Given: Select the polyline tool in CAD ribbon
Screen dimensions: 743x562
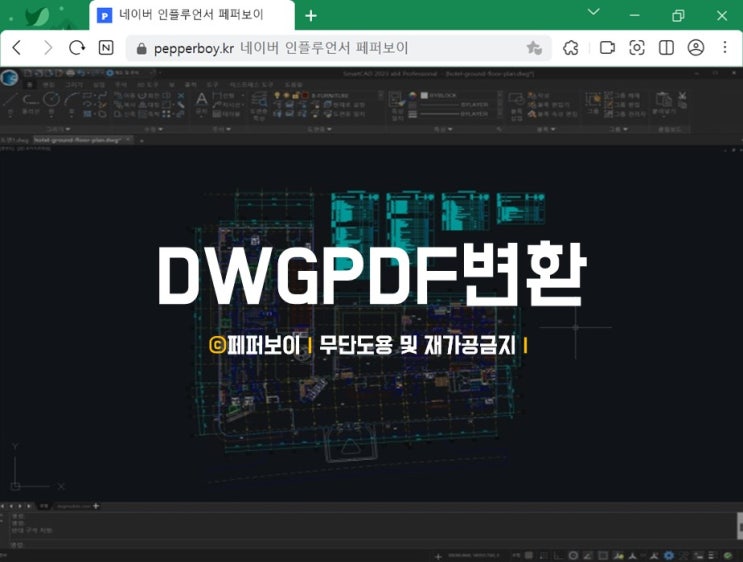Looking at the screenshot, I should [x=31, y=100].
